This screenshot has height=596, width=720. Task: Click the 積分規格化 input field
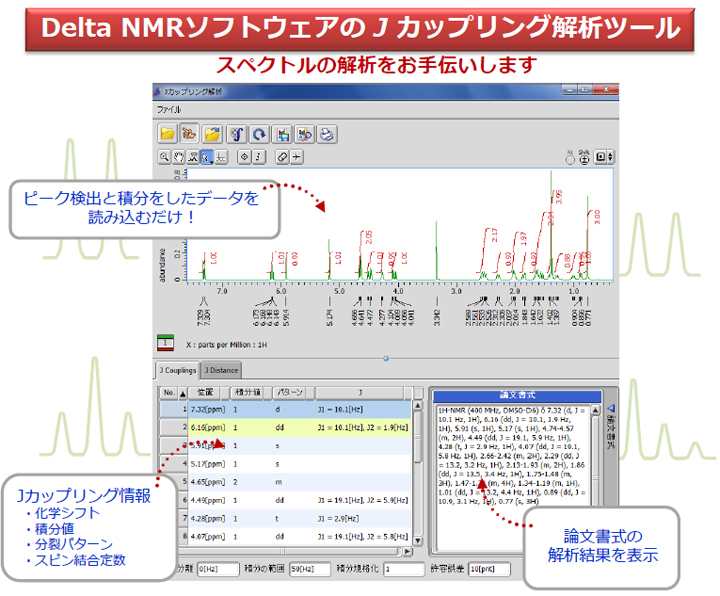tap(405, 569)
